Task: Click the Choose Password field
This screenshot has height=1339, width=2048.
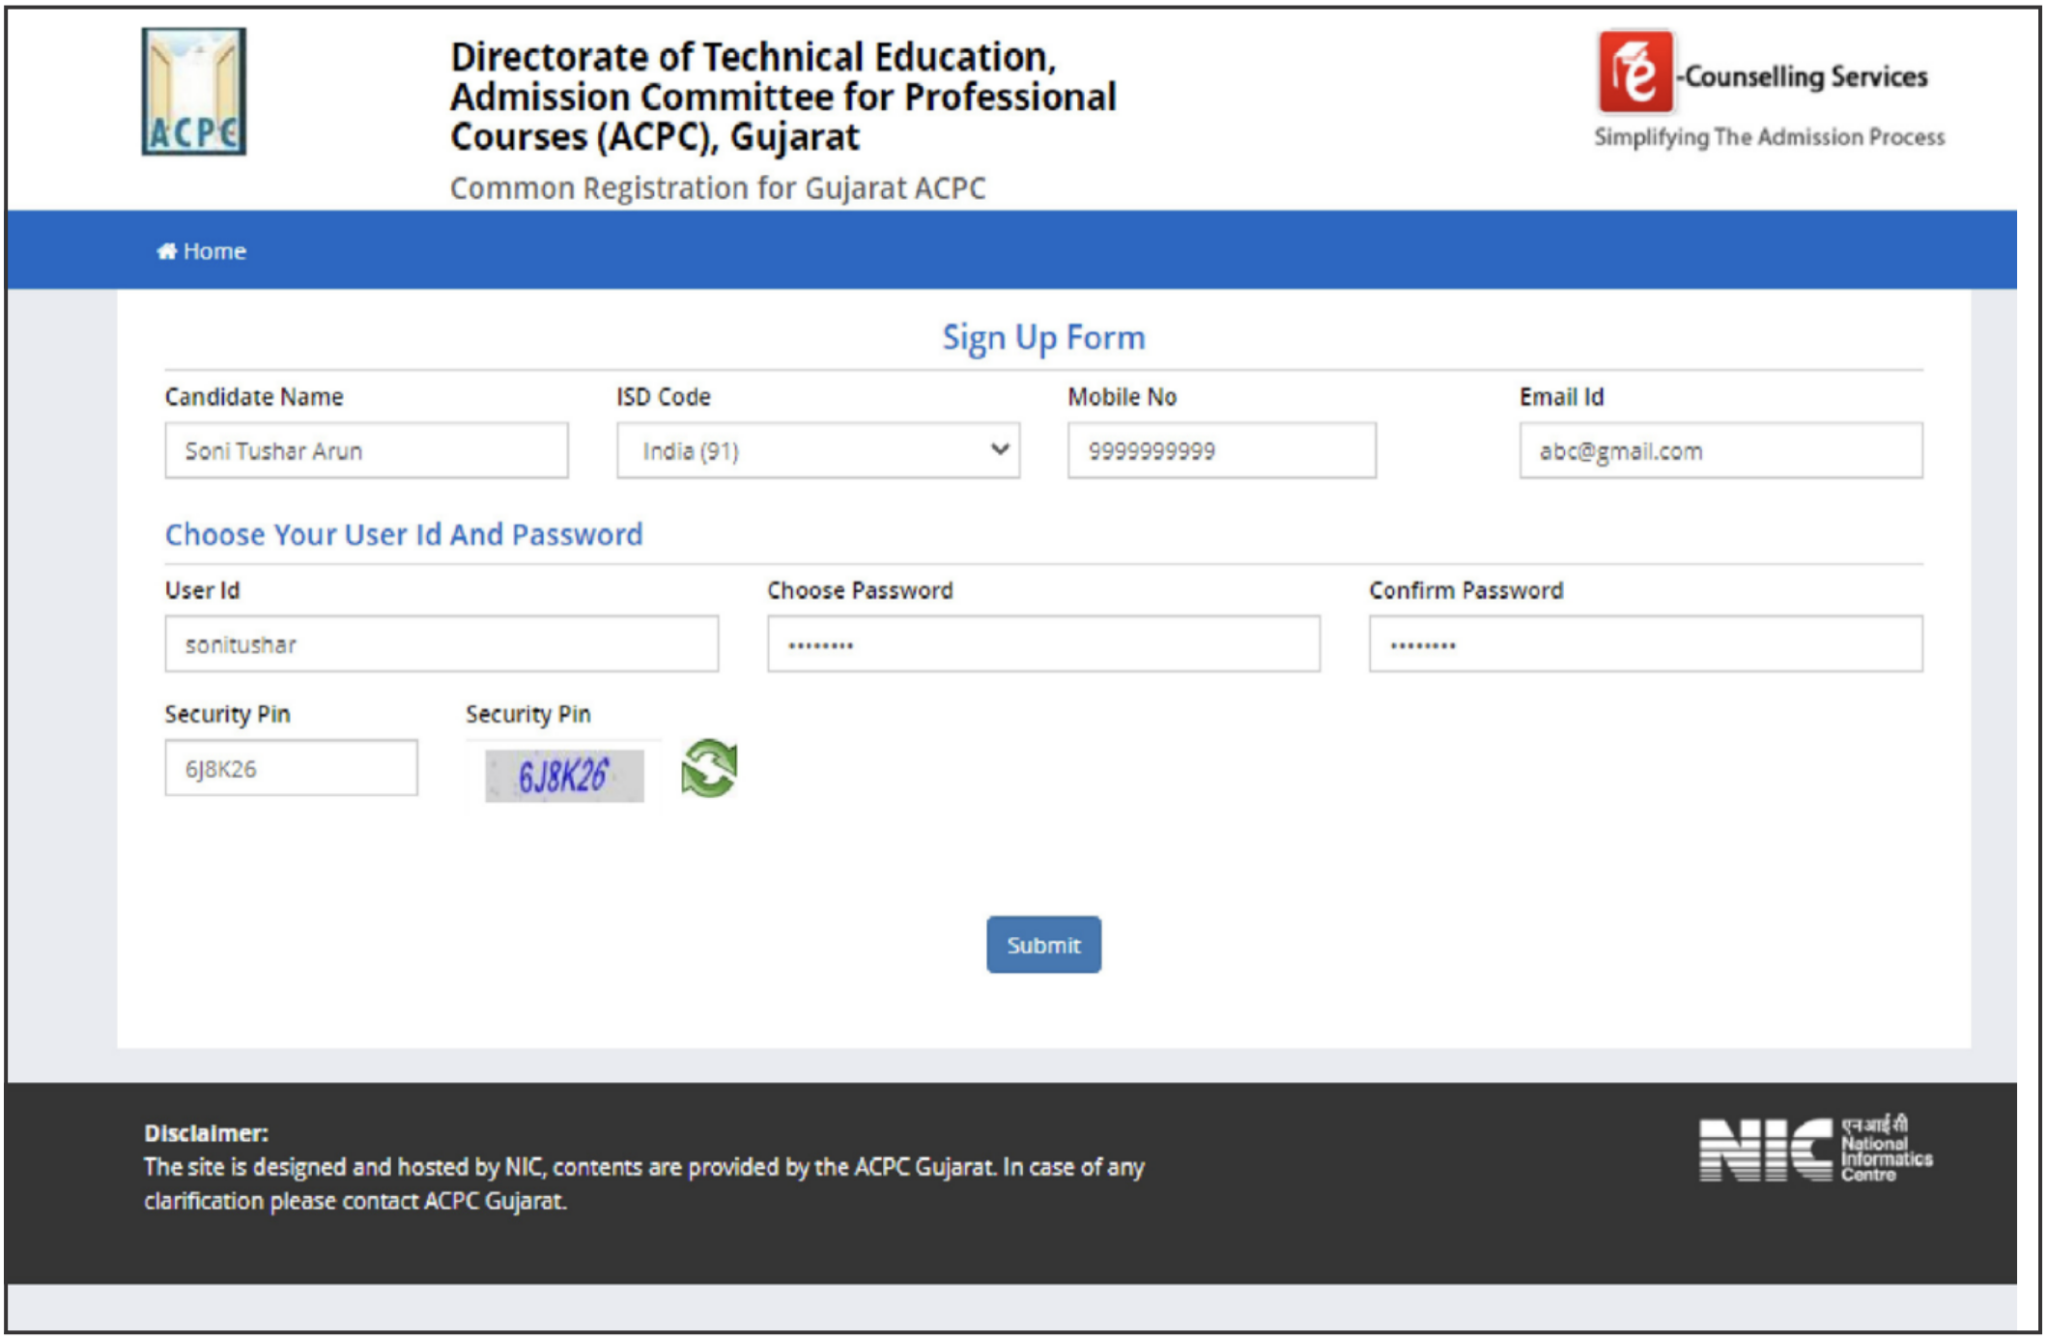Action: pyautogui.click(x=1044, y=644)
